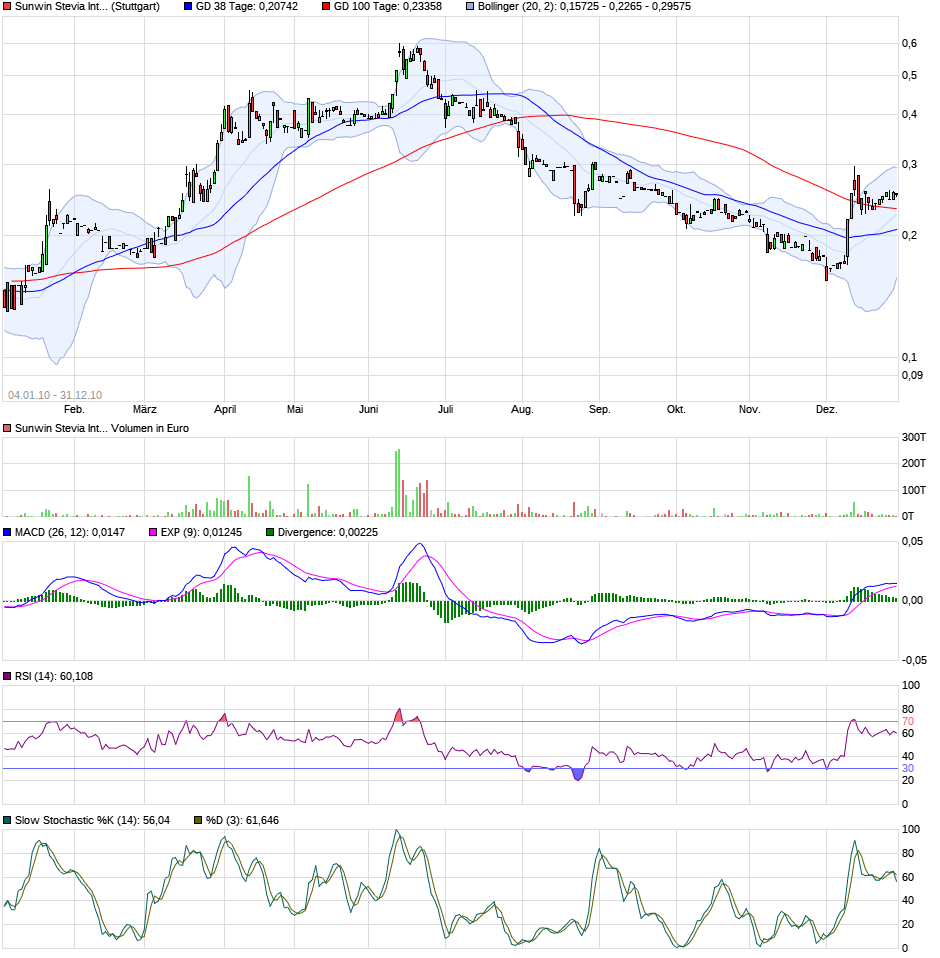Click the red RSI 70 threshold value
The image size is (940, 958).
point(908,722)
